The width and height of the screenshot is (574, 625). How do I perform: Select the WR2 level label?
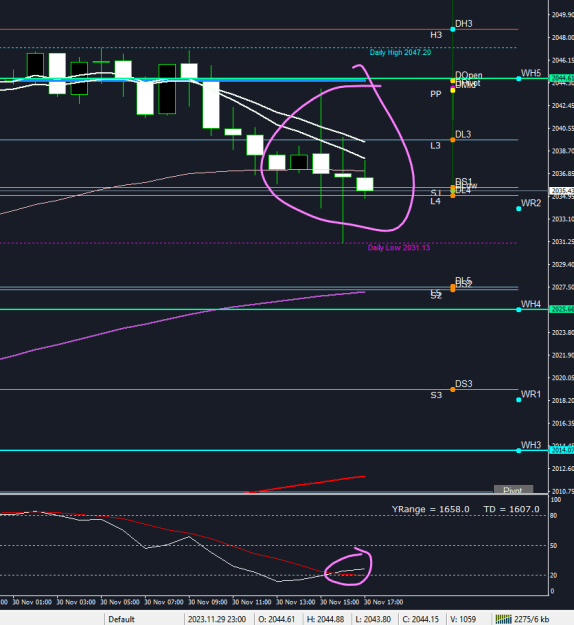[x=531, y=203]
